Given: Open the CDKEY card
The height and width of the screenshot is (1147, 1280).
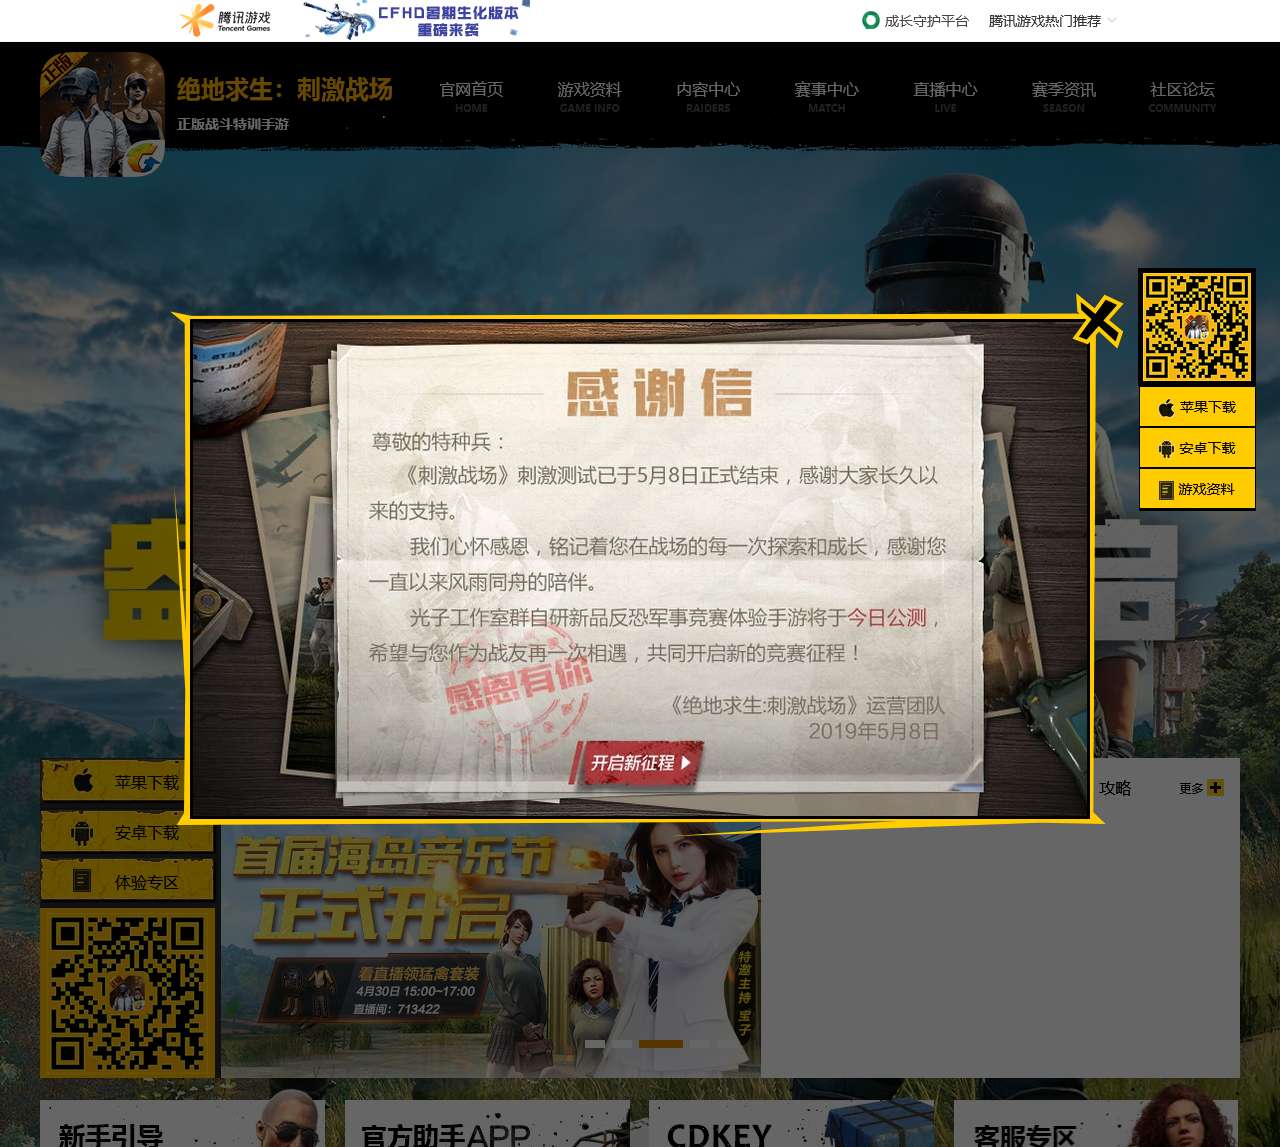Looking at the screenshot, I should click(x=790, y=1125).
